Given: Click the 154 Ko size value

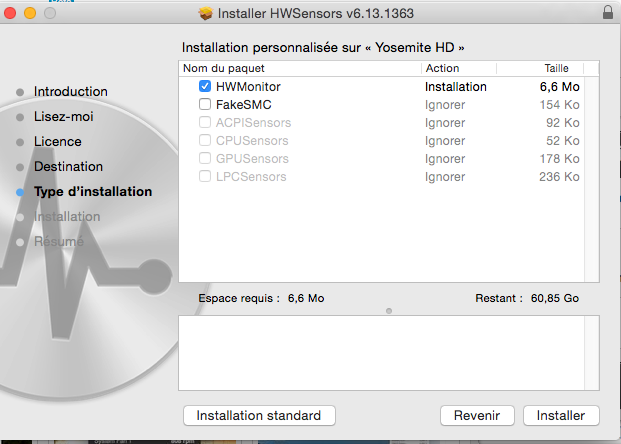Looking at the screenshot, I should [559, 105].
